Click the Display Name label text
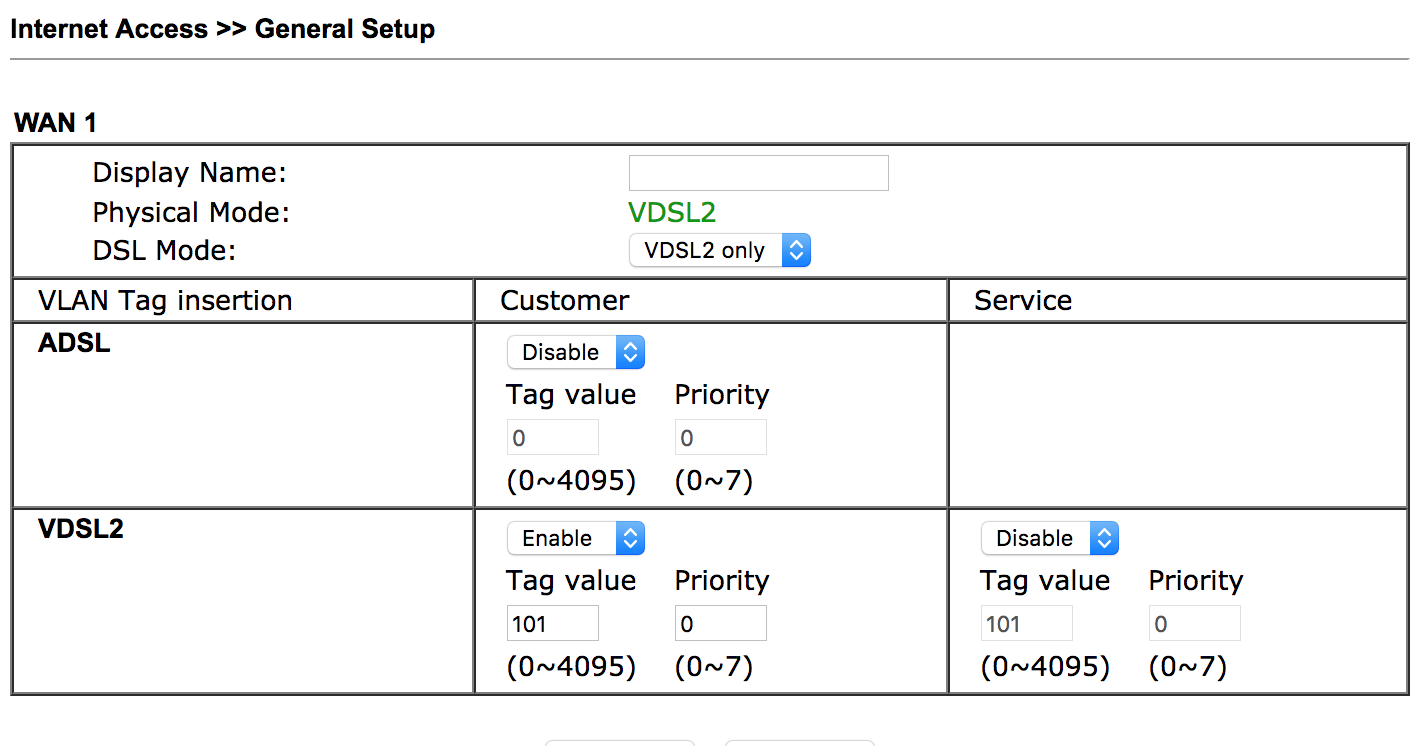The image size is (1428, 746). click(189, 173)
